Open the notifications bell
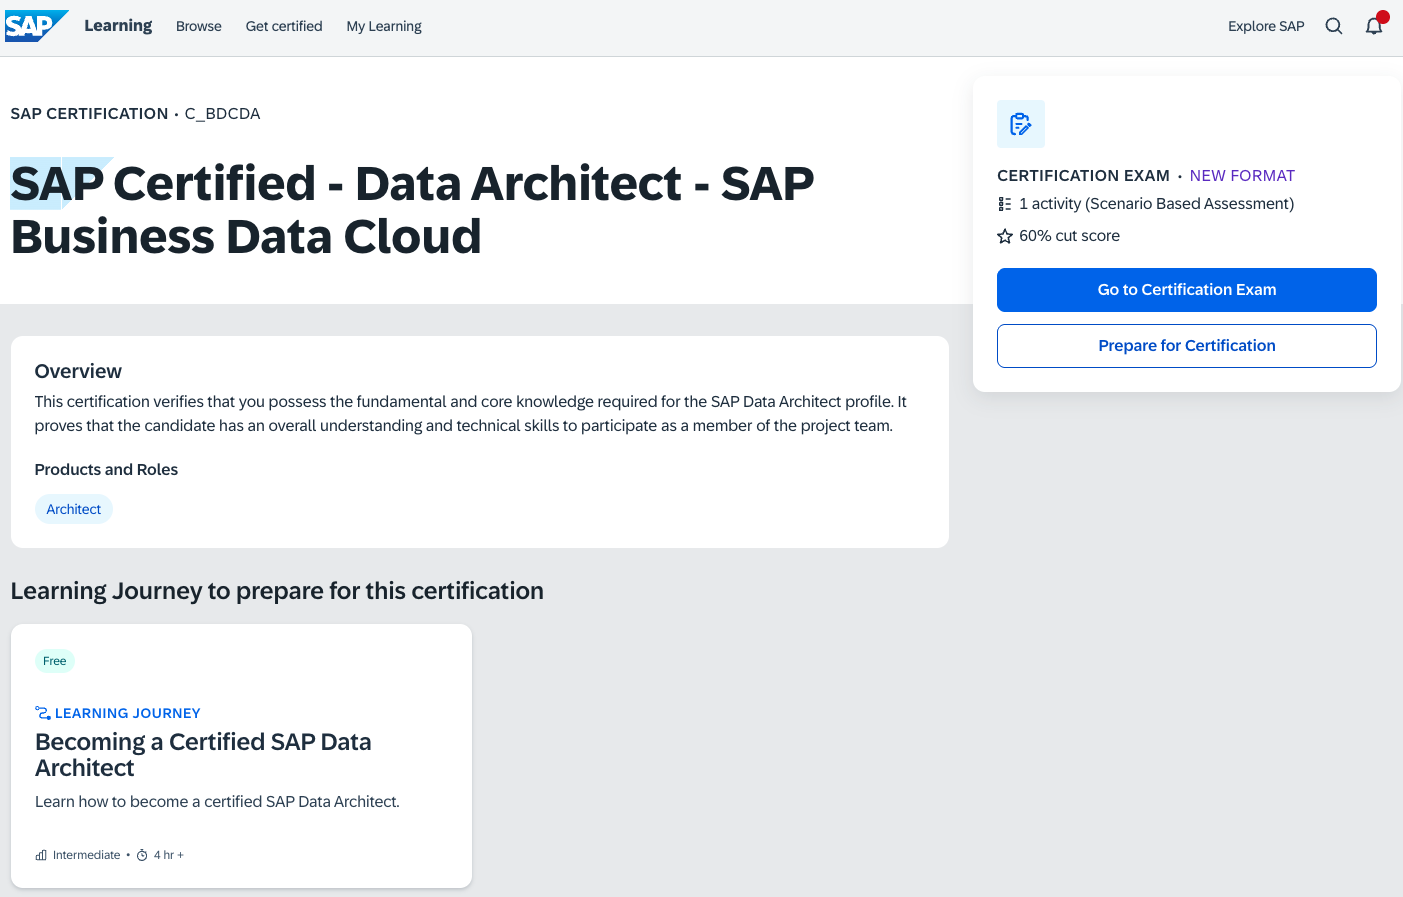This screenshot has width=1403, height=897. click(x=1374, y=26)
